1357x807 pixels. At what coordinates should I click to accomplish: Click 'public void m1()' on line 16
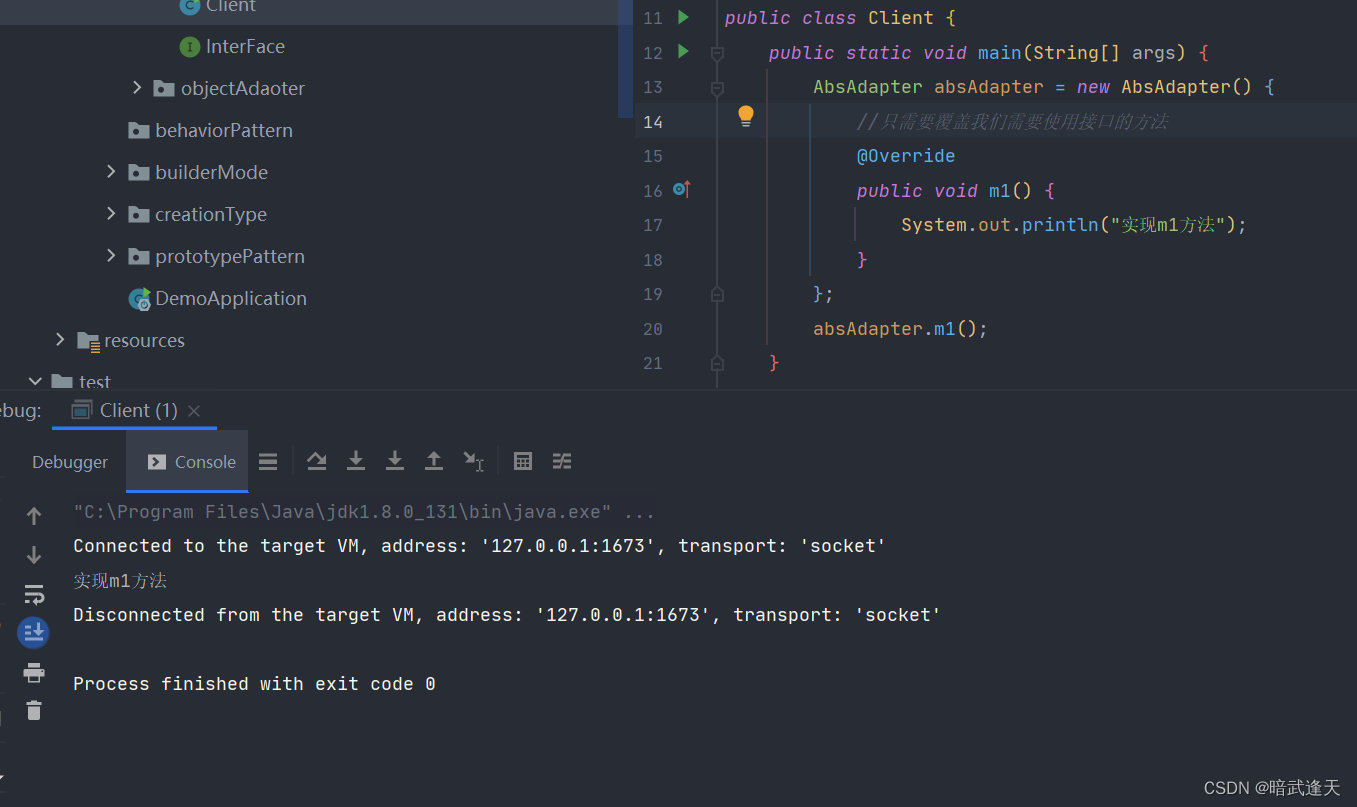click(x=944, y=191)
